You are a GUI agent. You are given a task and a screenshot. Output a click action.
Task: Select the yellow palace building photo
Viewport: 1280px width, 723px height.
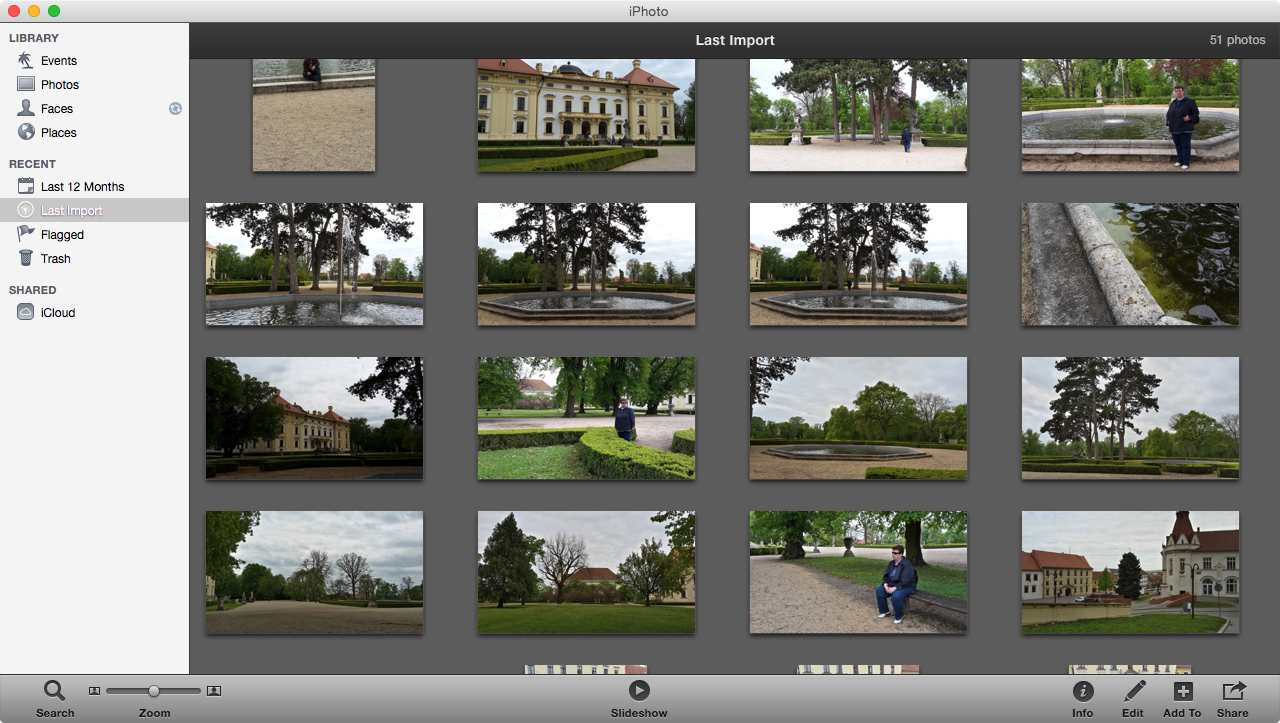(x=586, y=115)
